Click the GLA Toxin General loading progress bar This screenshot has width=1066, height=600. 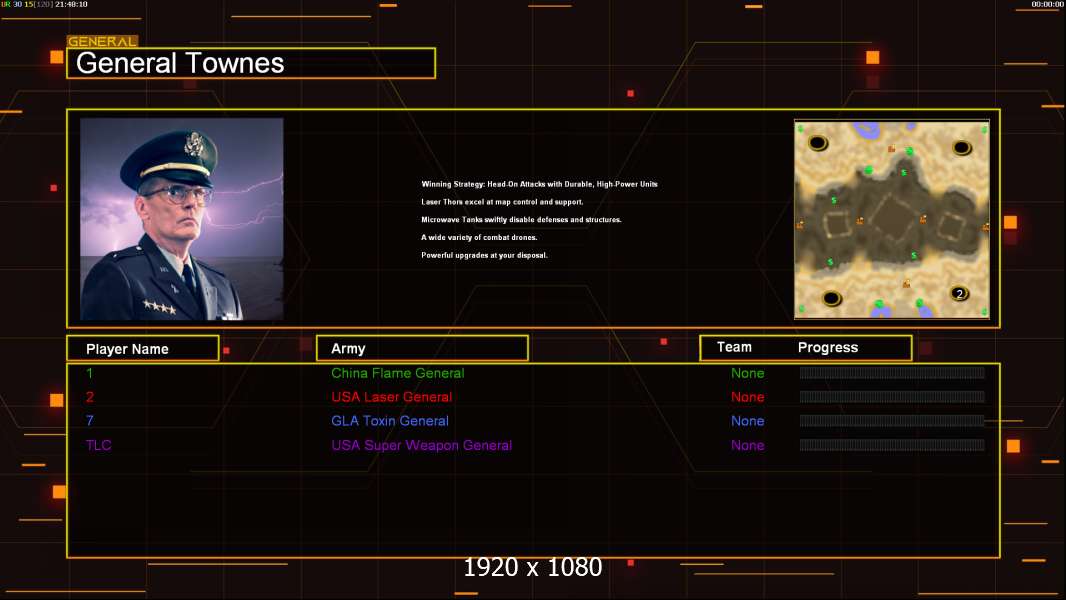pyautogui.click(x=892, y=421)
